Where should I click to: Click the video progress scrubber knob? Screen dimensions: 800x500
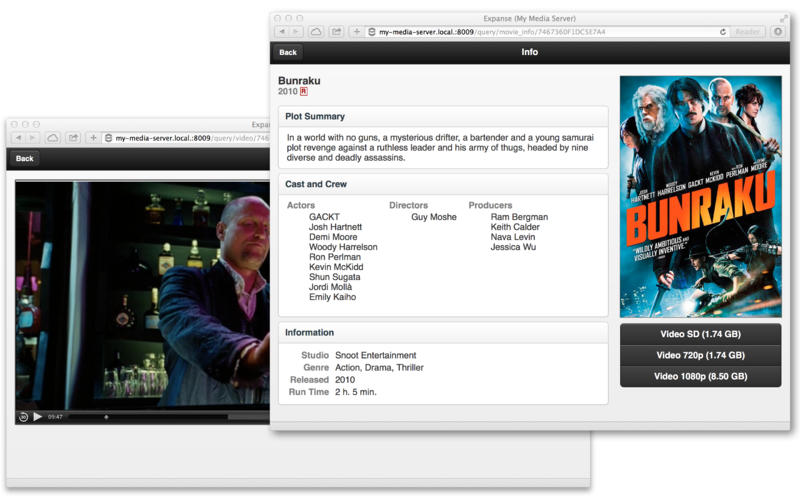pyautogui.click(x=106, y=417)
